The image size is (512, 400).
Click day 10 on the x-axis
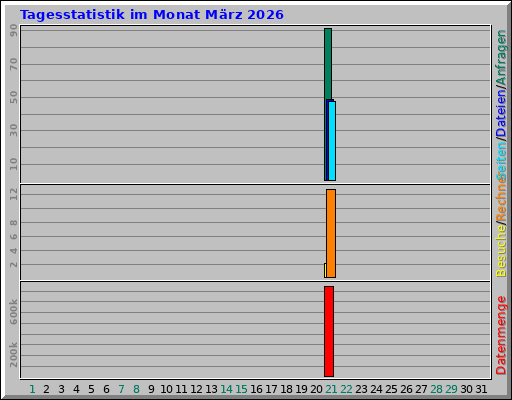pyautogui.click(x=166, y=389)
